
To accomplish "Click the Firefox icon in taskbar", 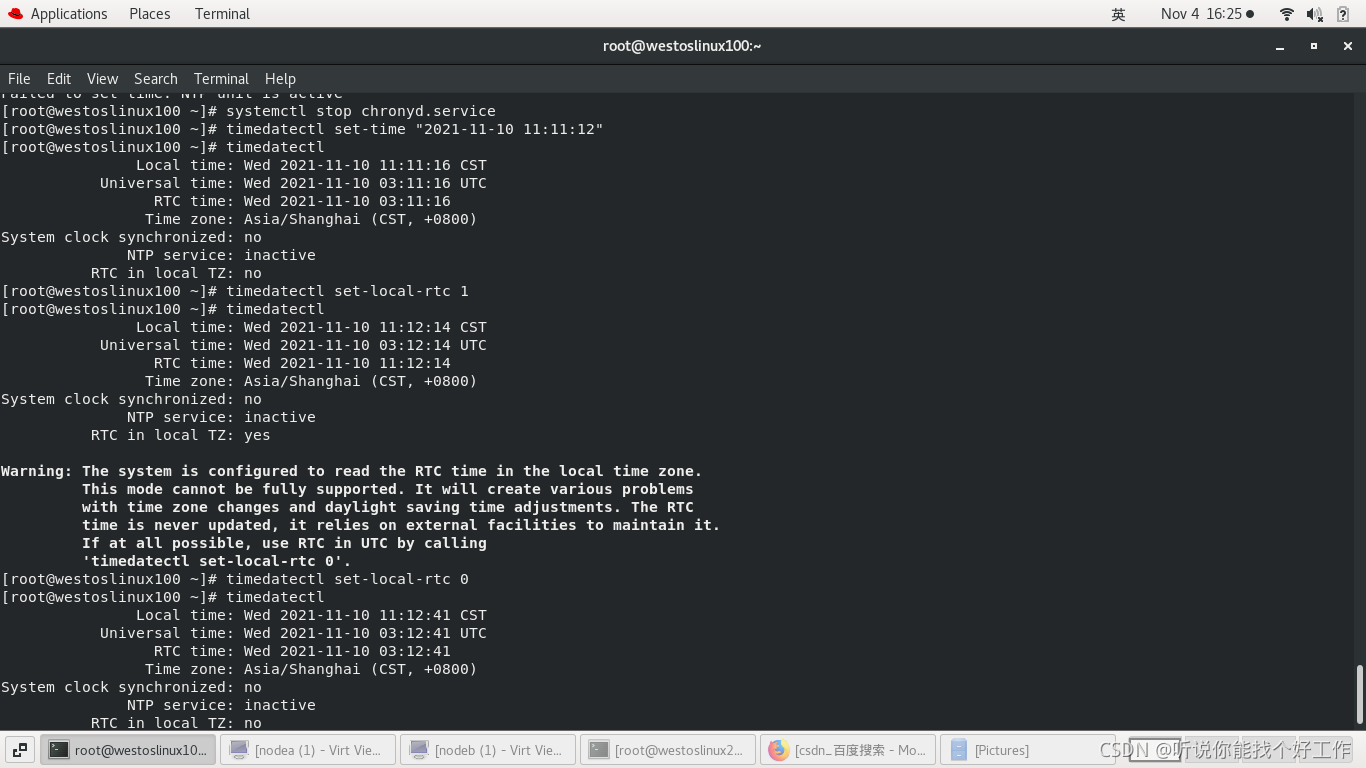I will (779, 750).
